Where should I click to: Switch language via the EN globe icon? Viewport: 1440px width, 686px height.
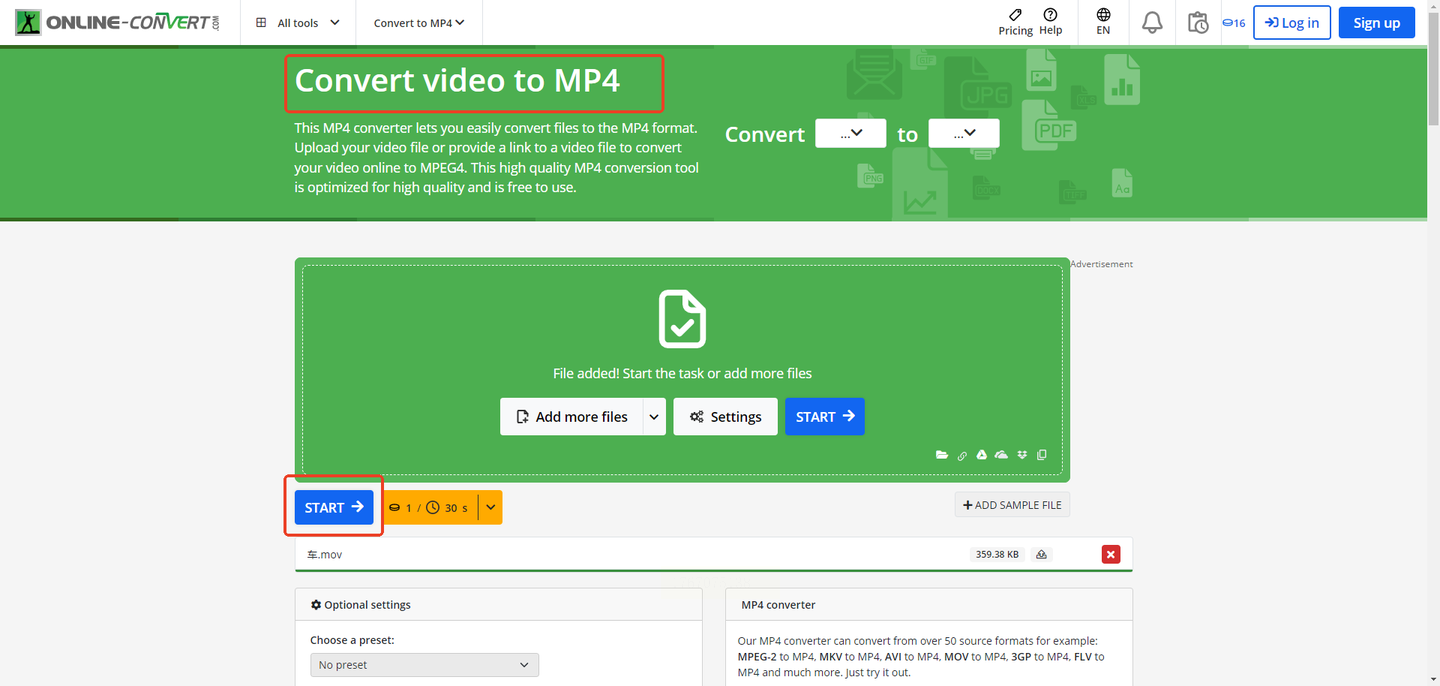(1103, 22)
